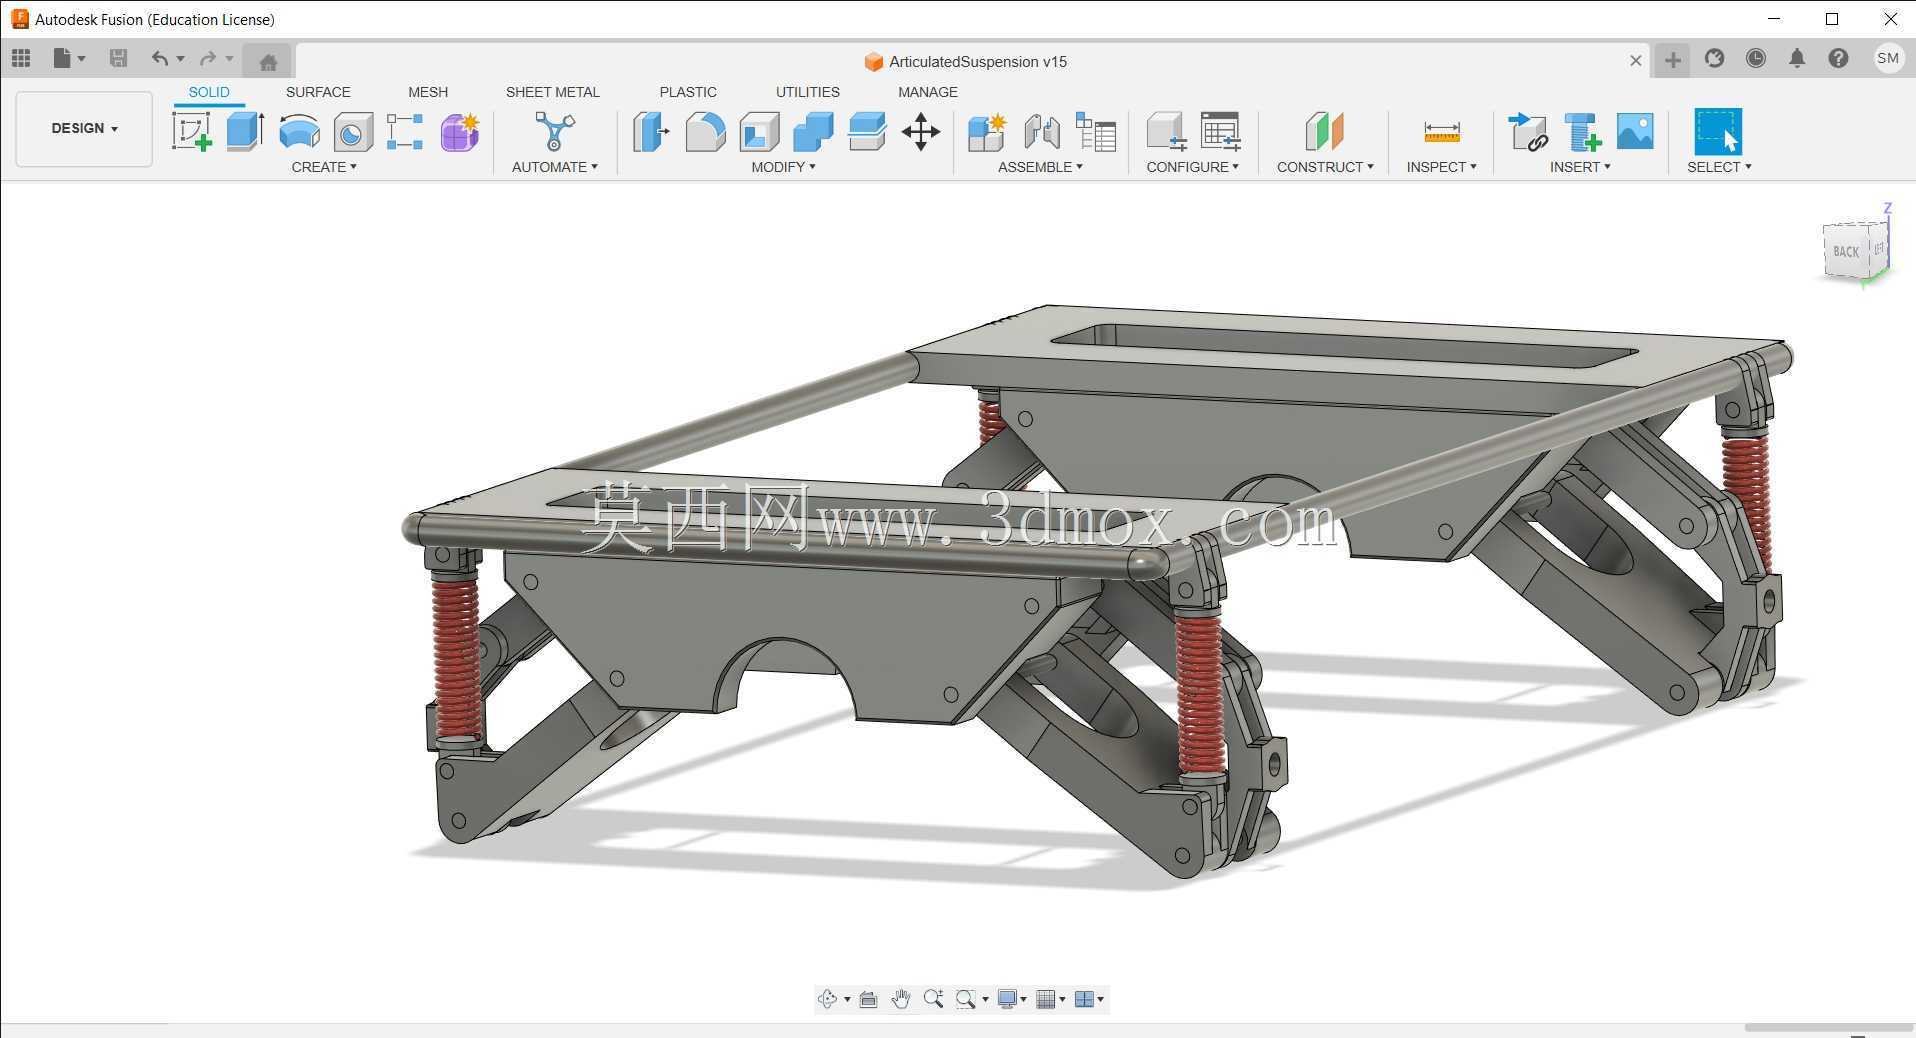Choose the Extrude tool icon

(x=245, y=131)
